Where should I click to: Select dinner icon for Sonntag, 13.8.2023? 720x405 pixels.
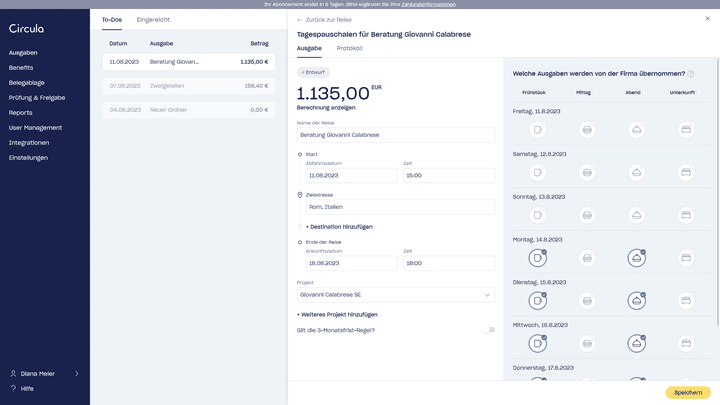point(636,215)
